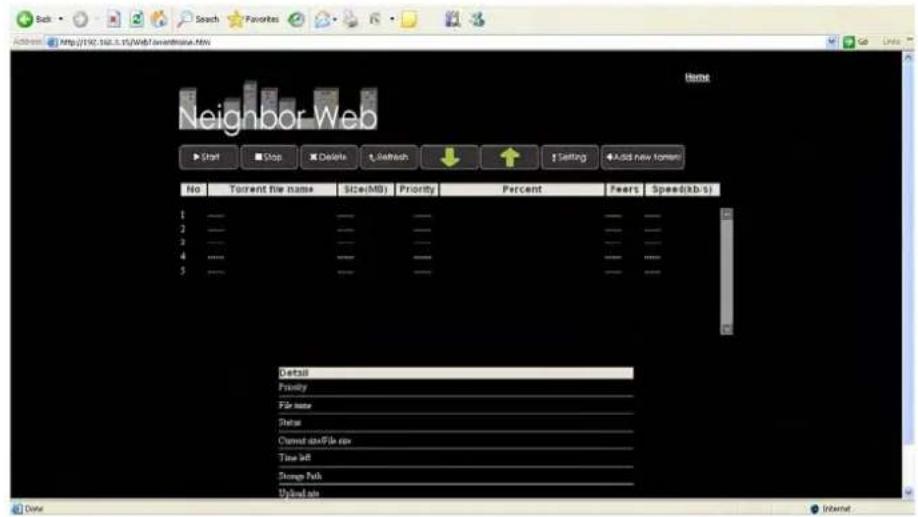The width and height of the screenshot is (918, 517).
Task: Click the browser Back button
Action: [33, 19]
